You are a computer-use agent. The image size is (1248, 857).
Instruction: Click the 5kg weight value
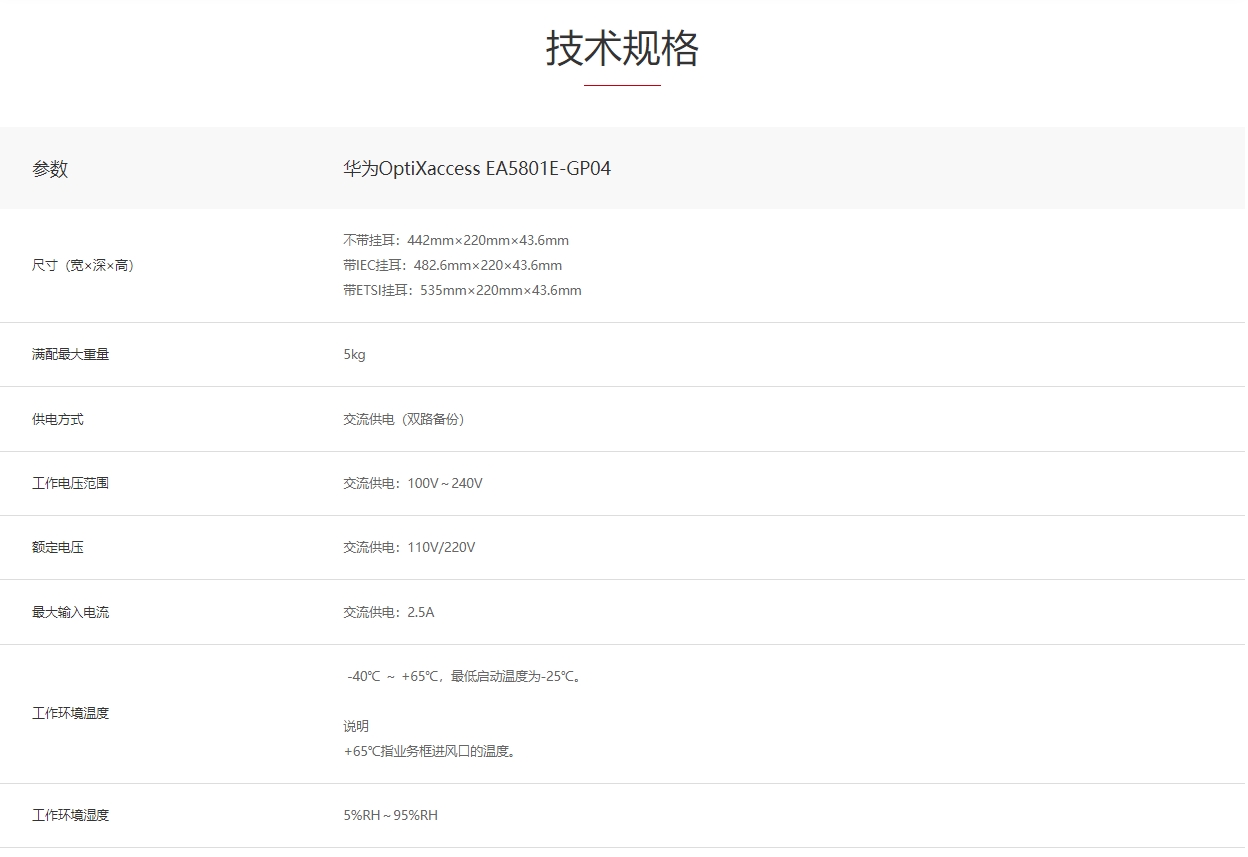point(354,354)
